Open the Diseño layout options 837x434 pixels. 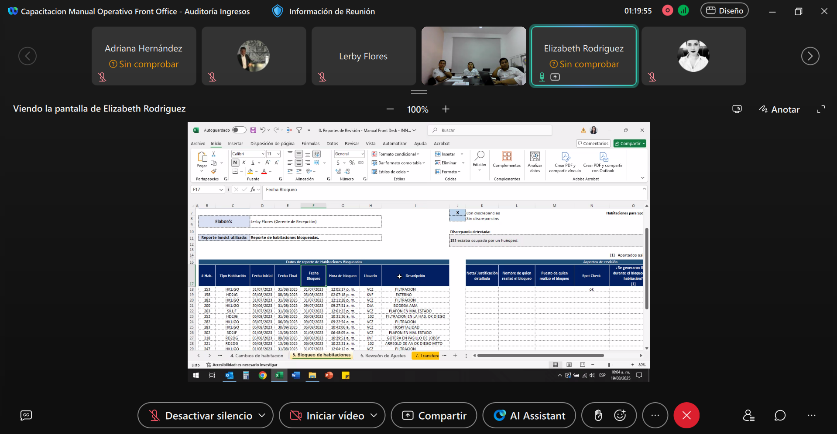[x=724, y=11]
